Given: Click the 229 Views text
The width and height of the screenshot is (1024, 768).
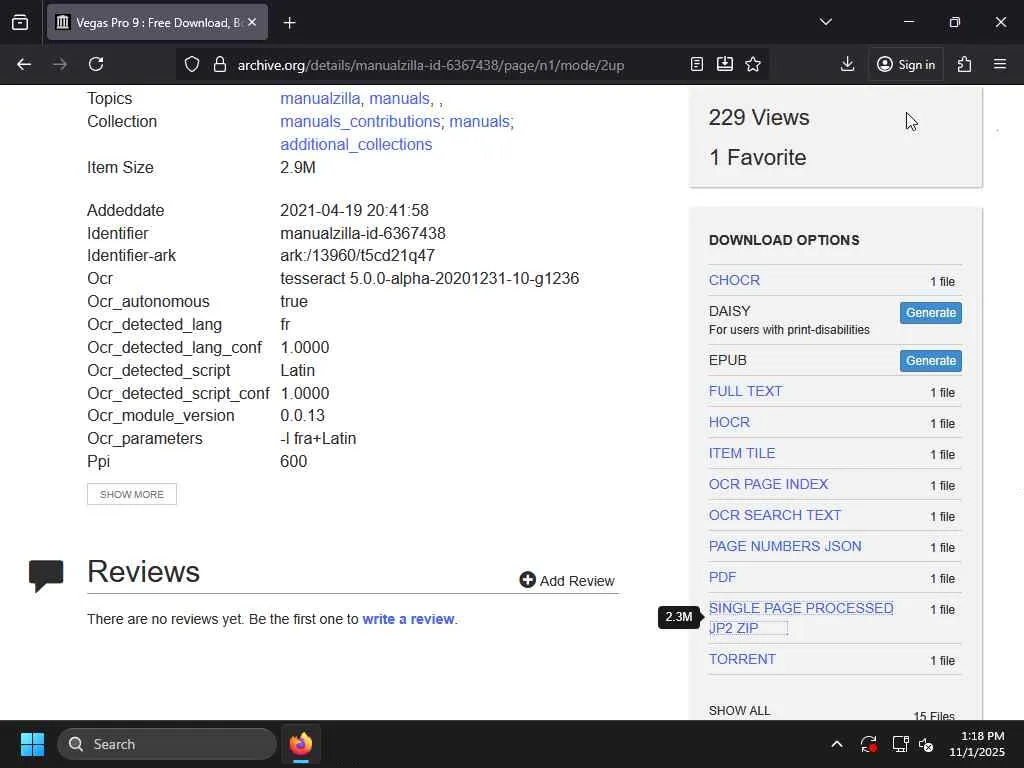Looking at the screenshot, I should 759,118.
